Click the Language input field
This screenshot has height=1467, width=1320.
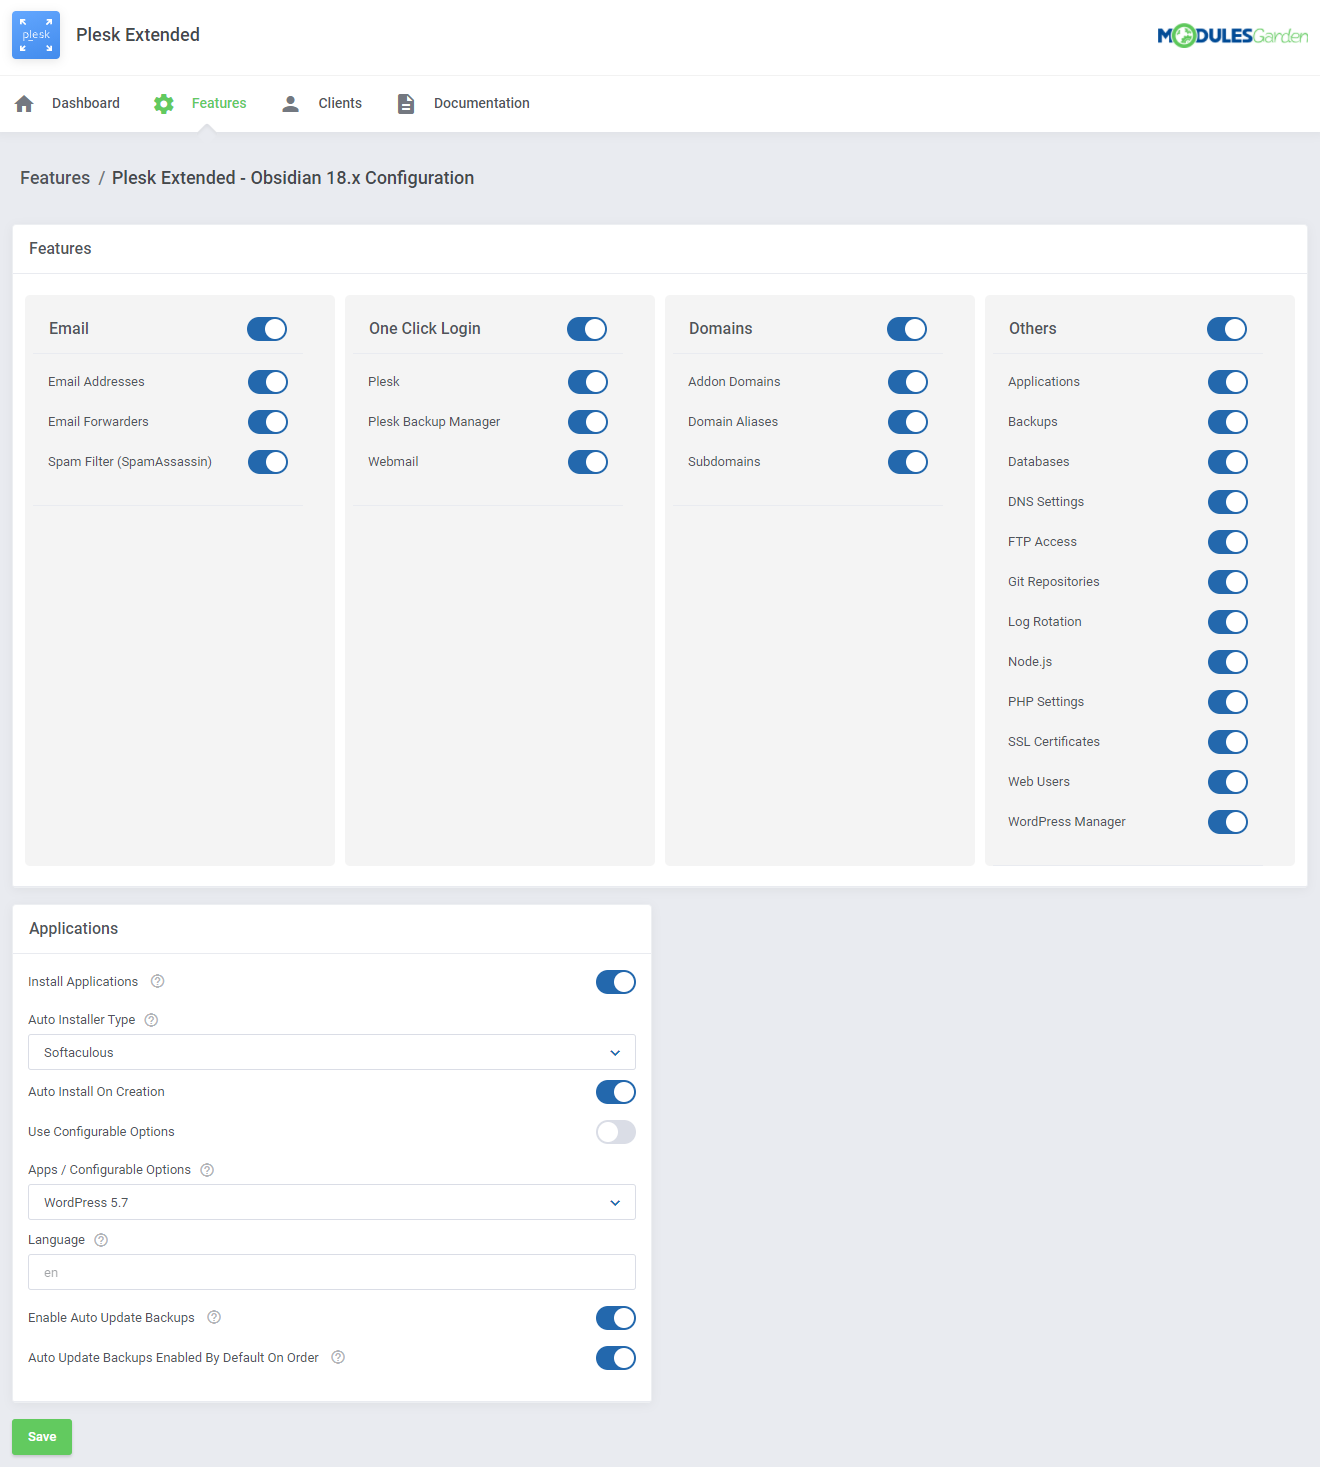(x=332, y=1272)
